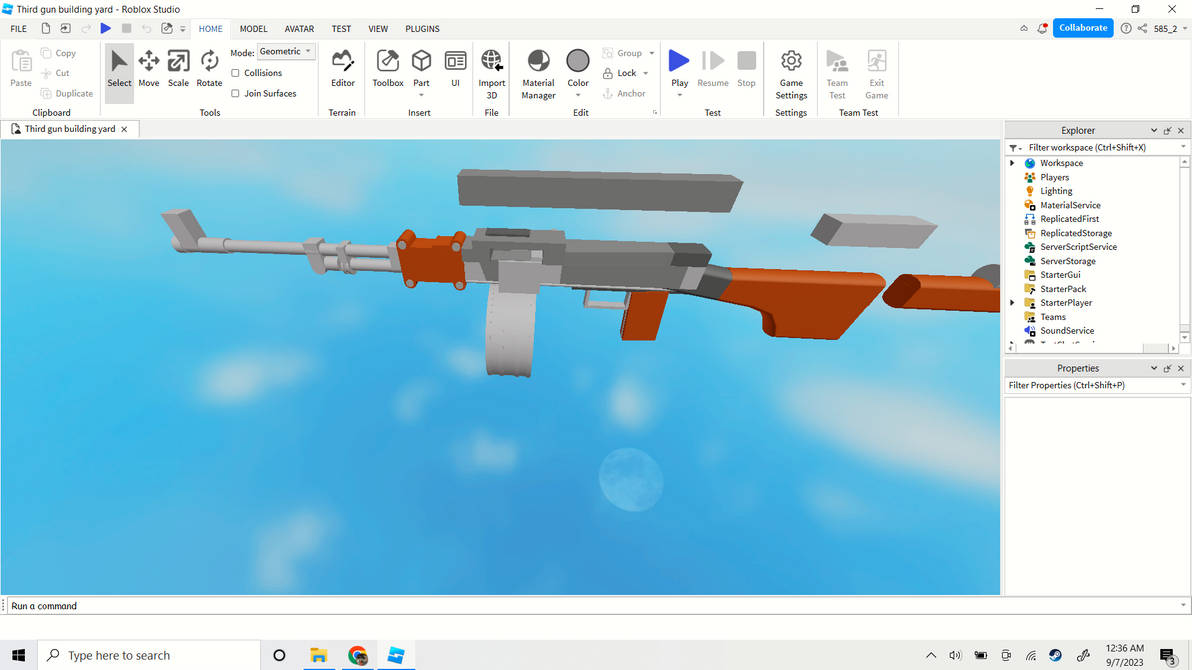Switch to the VIEW tab
1192x670 pixels.
378,29
